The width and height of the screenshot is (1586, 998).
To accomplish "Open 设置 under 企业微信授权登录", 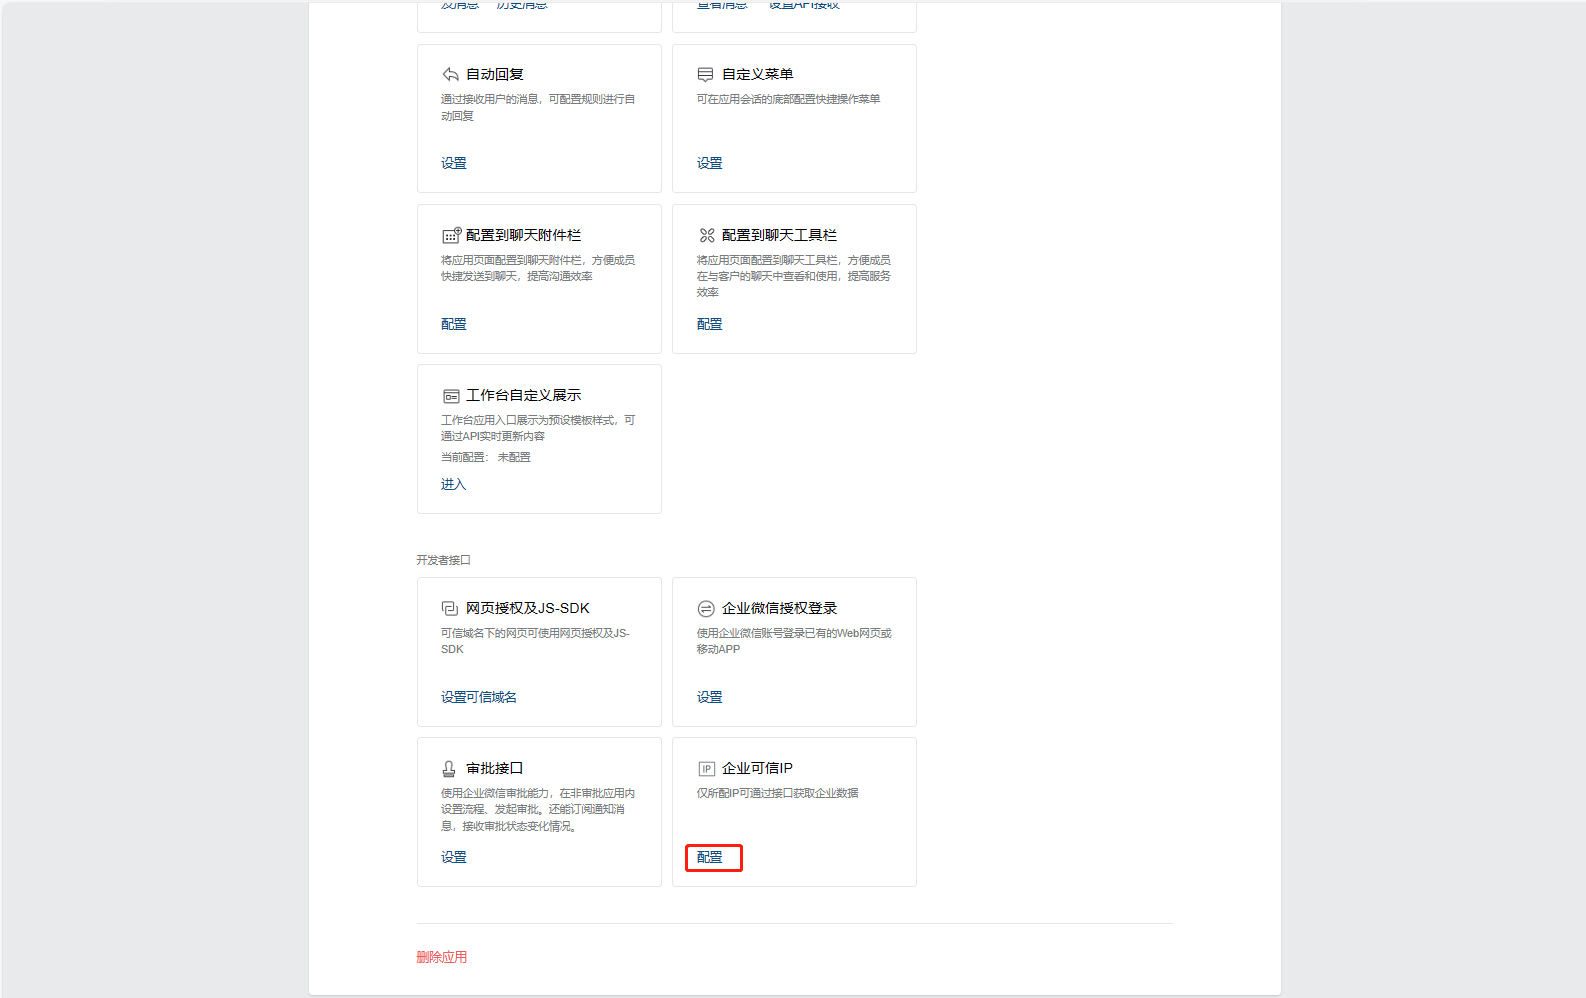I will pyautogui.click(x=709, y=697).
